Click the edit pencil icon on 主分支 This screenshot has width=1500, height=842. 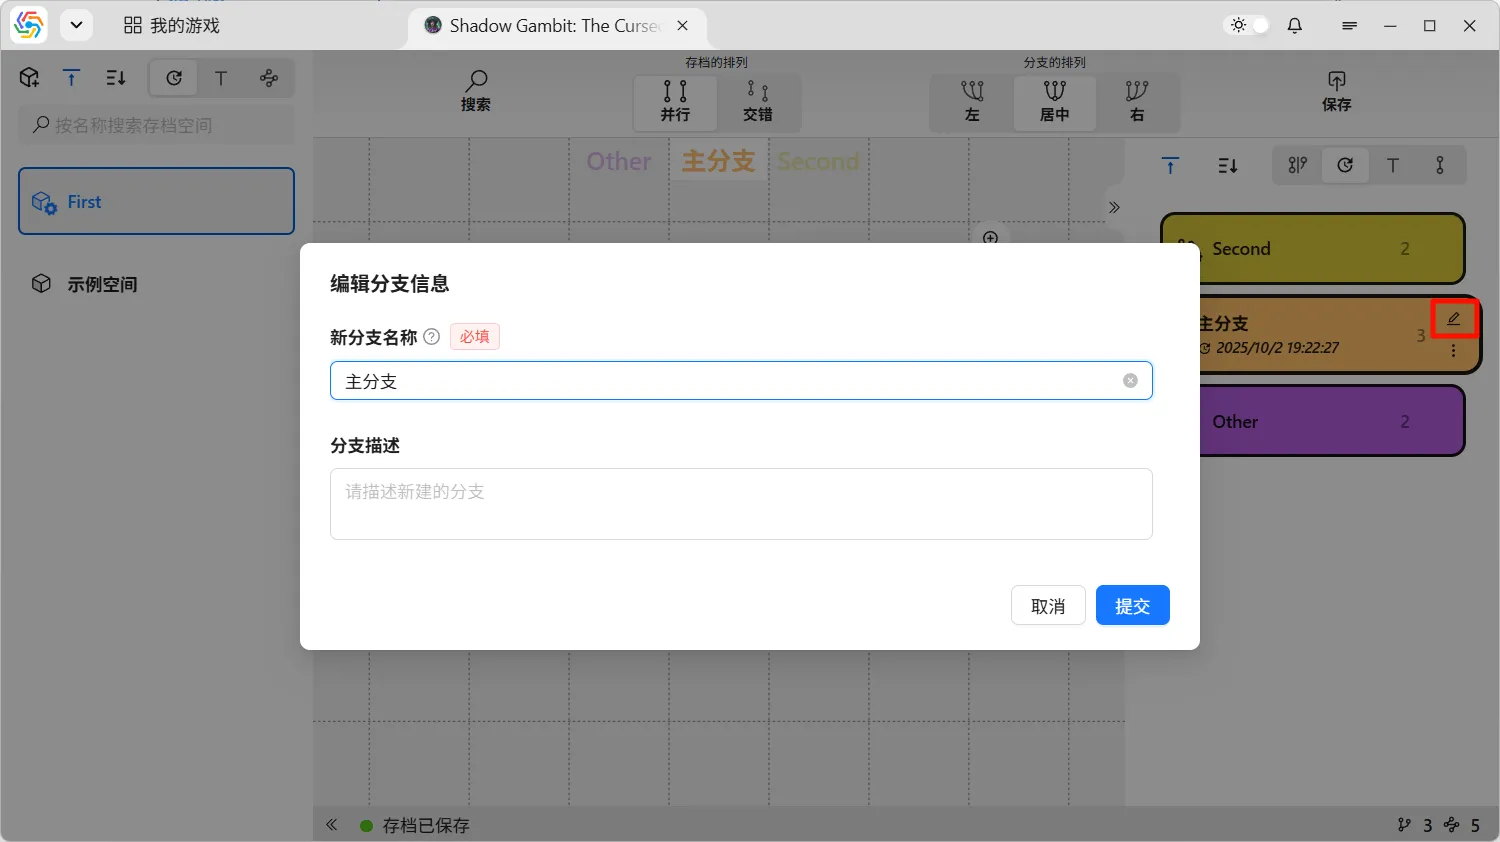tap(1453, 319)
